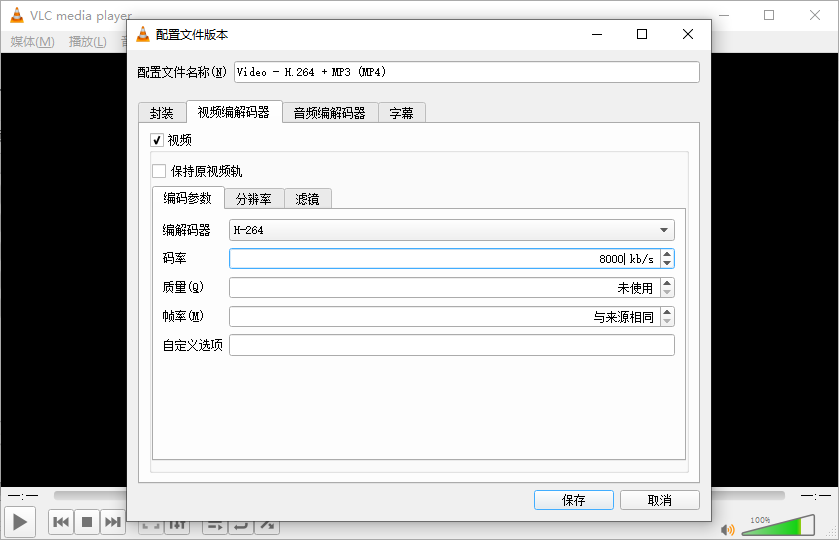This screenshot has height=540, width=839.
Task: Open the 媒体(M) menu in VLC
Action: [x=33, y=41]
